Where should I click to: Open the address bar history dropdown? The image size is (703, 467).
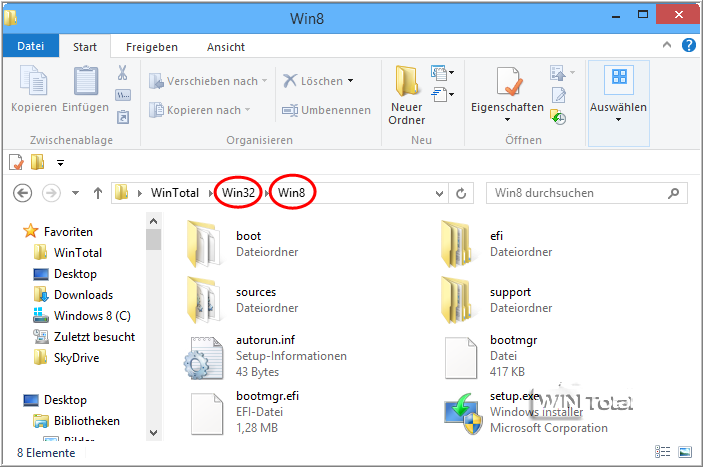439,194
